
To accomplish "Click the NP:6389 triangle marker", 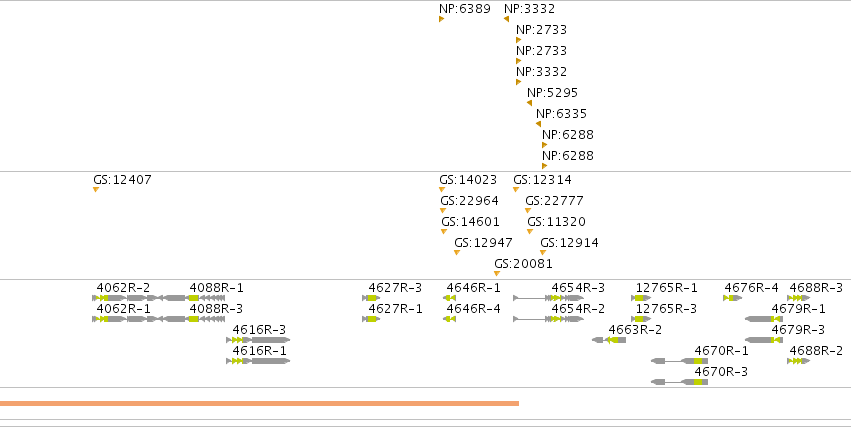I will (441, 19).
